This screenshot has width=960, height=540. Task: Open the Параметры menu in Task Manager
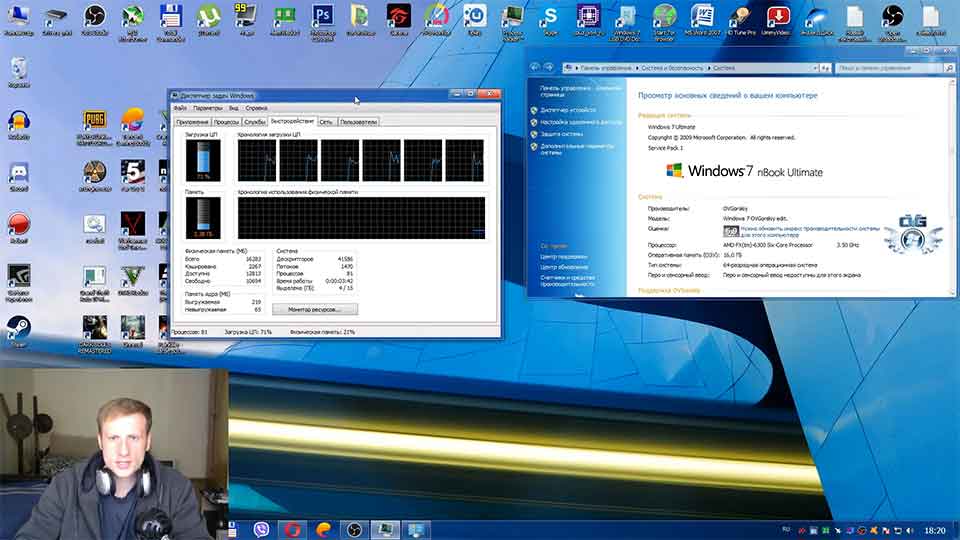[x=208, y=108]
